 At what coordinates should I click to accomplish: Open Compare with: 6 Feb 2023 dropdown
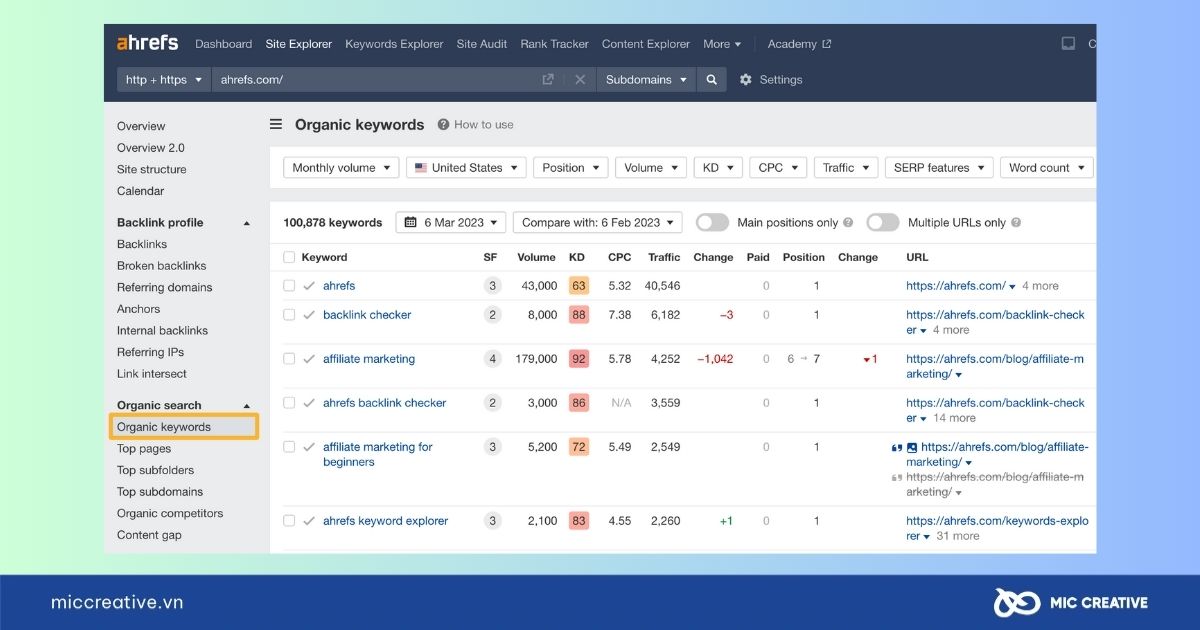[598, 223]
